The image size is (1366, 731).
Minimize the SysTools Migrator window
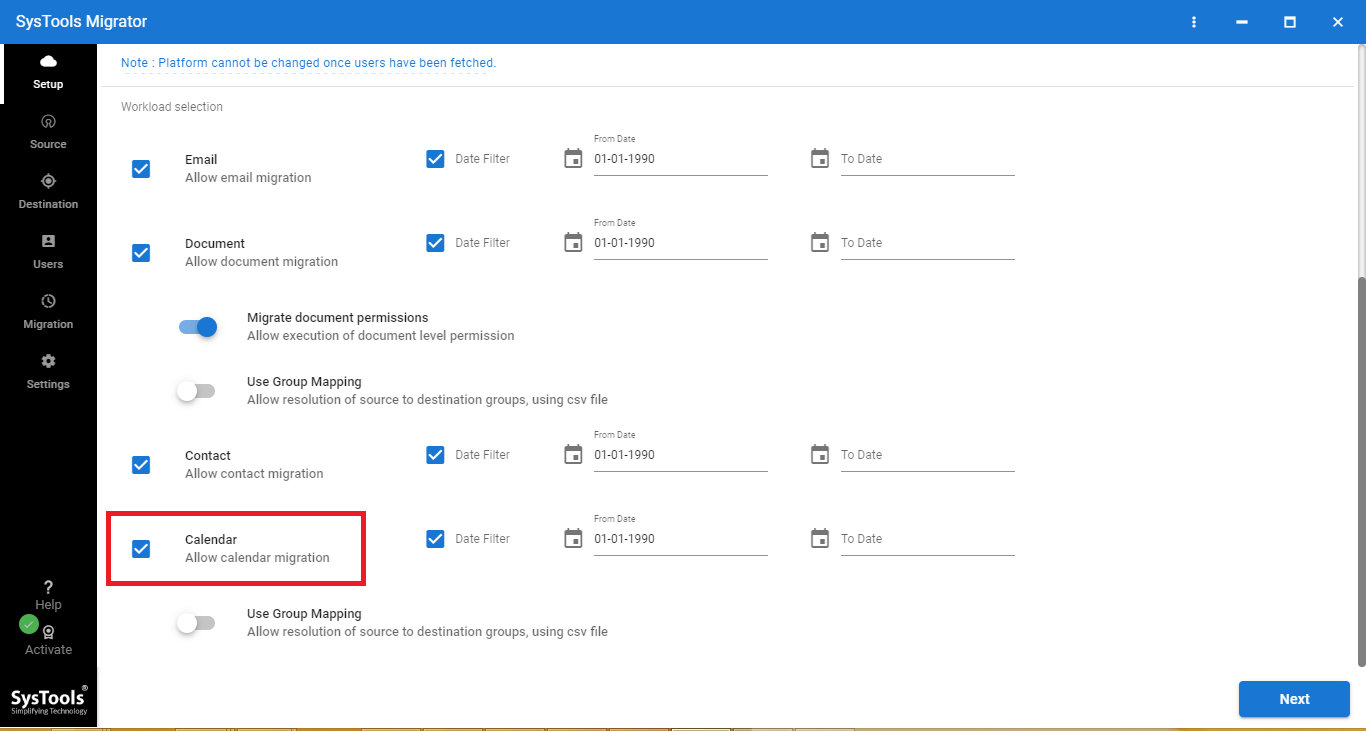[x=1242, y=22]
